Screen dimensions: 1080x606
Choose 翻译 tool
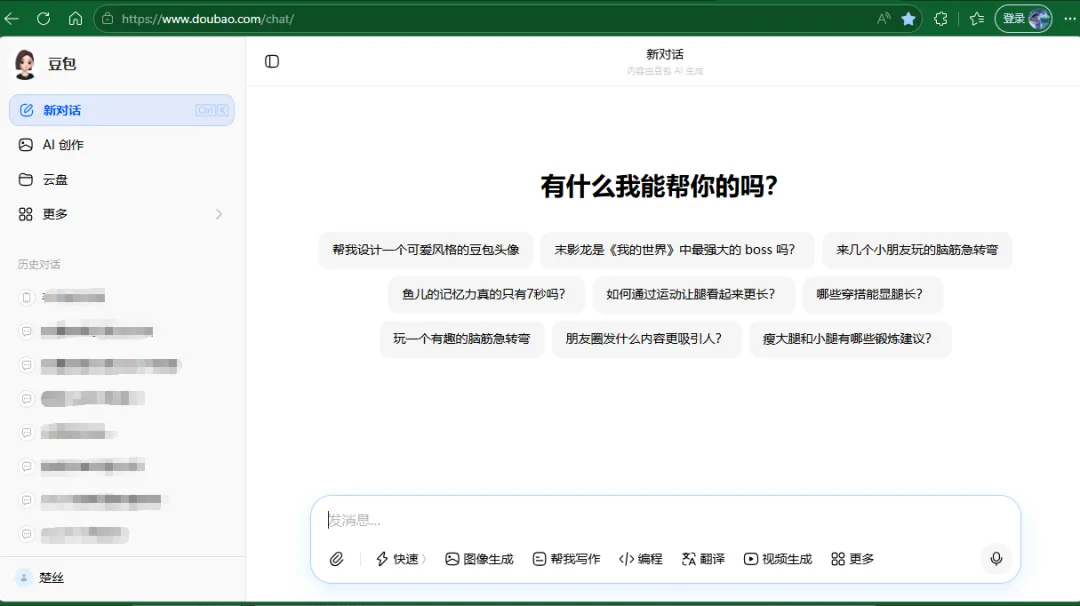click(x=703, y=559)
